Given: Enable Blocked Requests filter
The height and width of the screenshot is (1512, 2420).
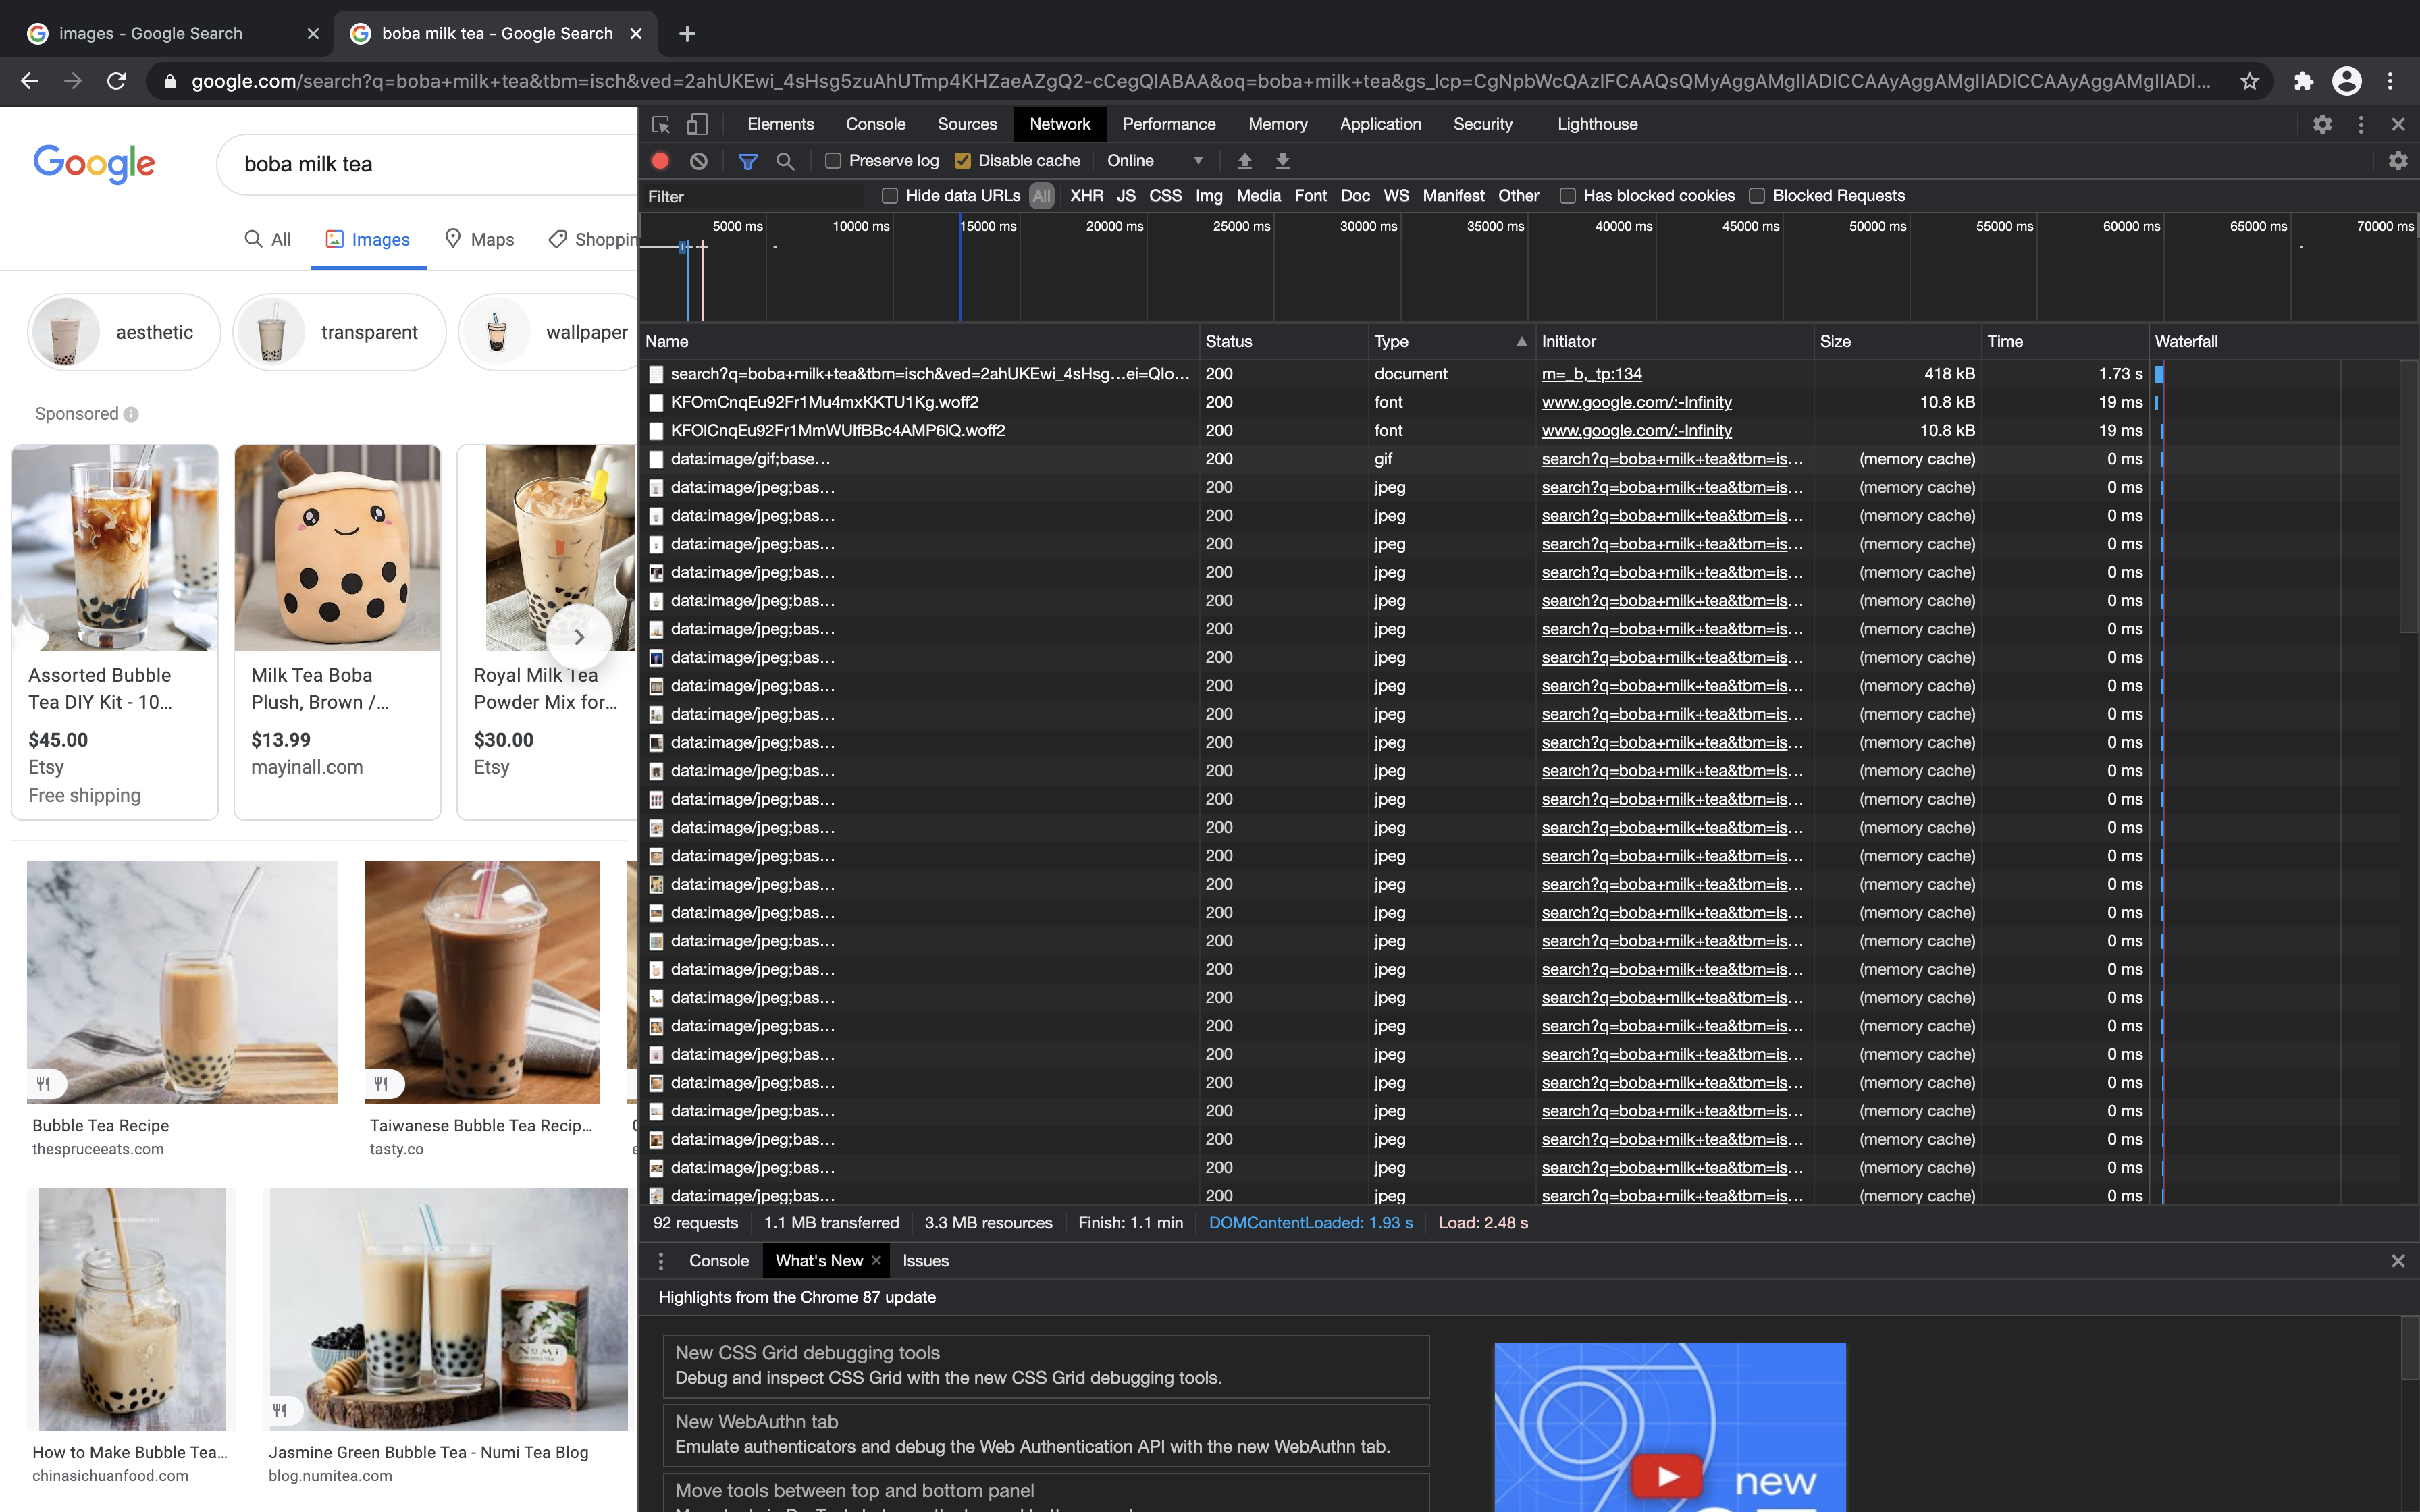Looking at the screenshot, I should (x=1757, y=196).
